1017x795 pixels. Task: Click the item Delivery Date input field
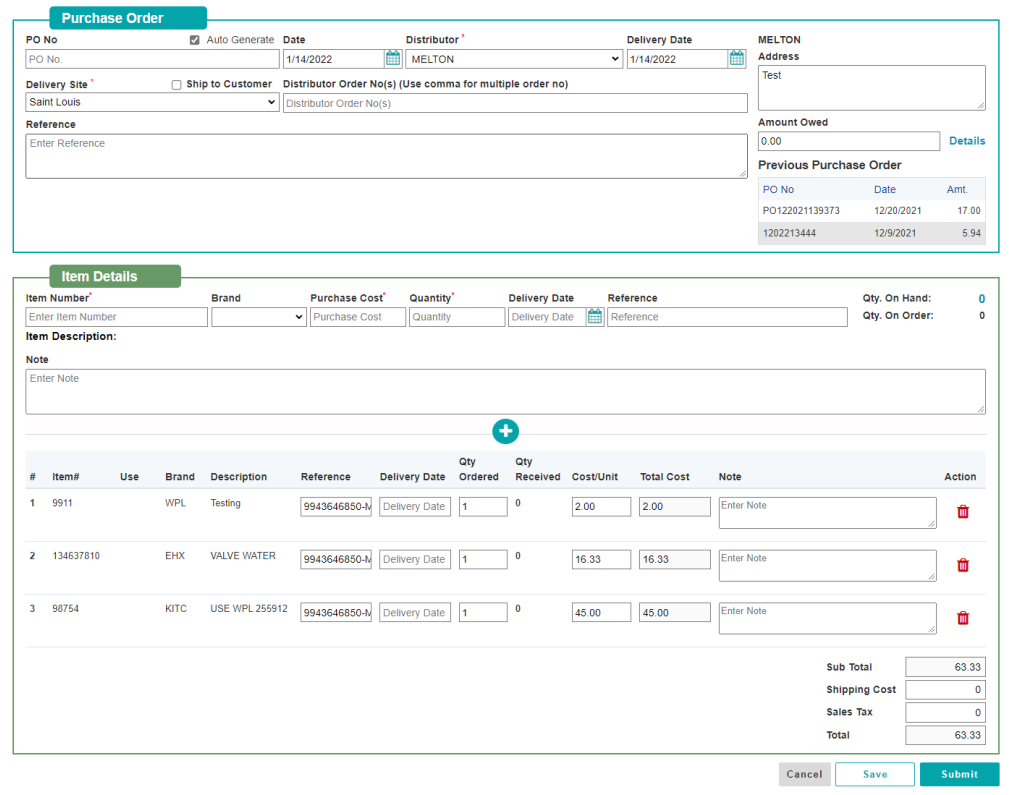tap(547, 317)
